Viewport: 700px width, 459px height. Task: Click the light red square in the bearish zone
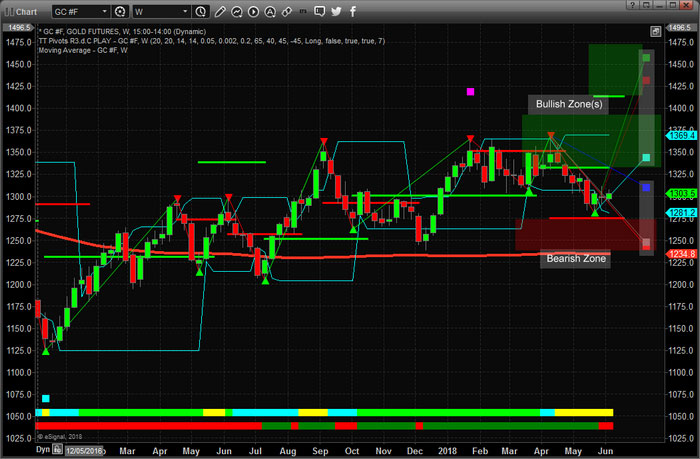[x=646, y=243]
